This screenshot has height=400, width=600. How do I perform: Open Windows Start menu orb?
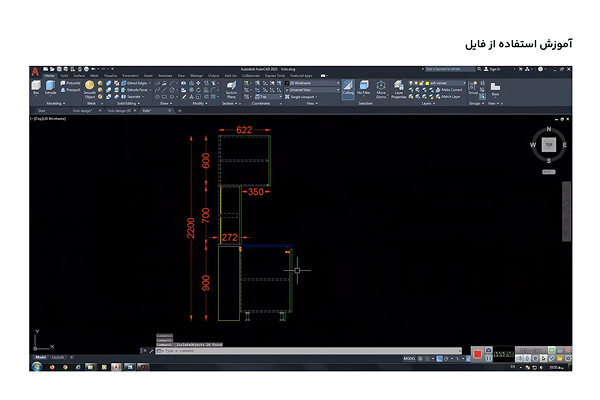37,367
